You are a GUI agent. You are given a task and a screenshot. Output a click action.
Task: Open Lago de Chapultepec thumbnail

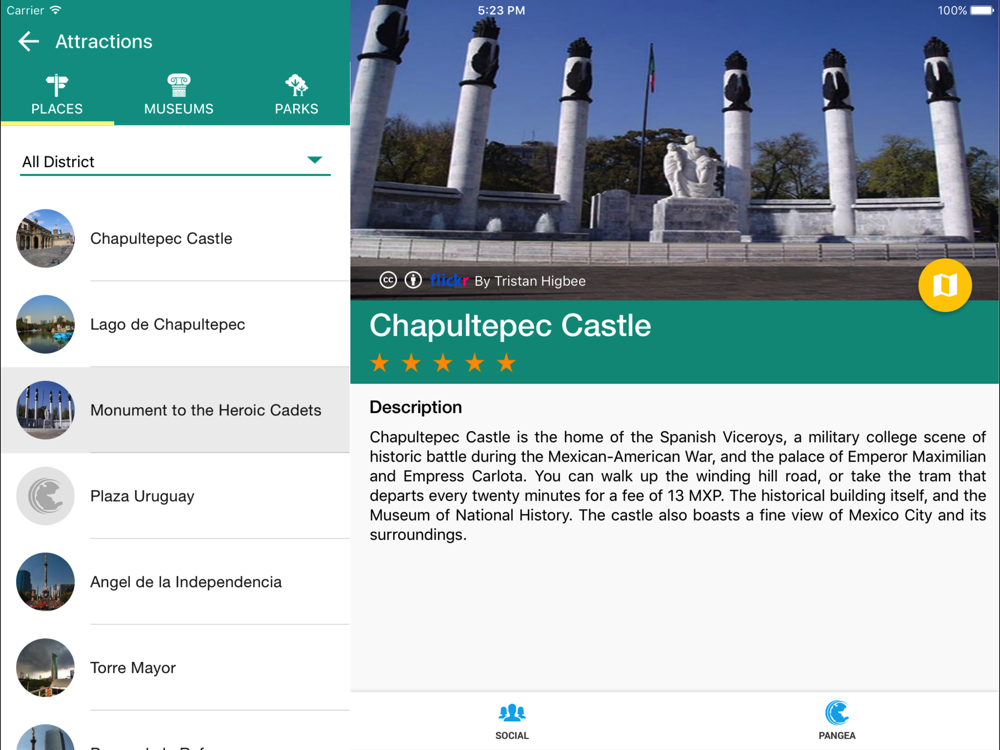point(45,325)
